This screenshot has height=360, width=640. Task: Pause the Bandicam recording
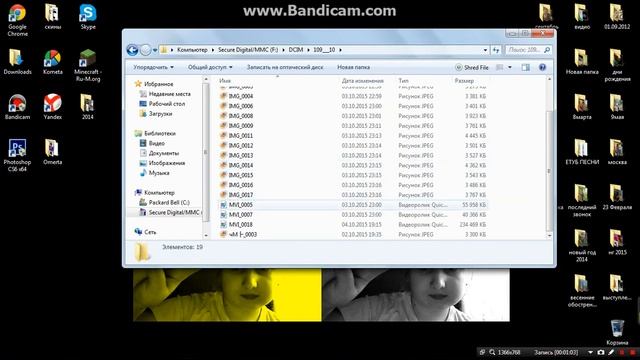point(622,352)
